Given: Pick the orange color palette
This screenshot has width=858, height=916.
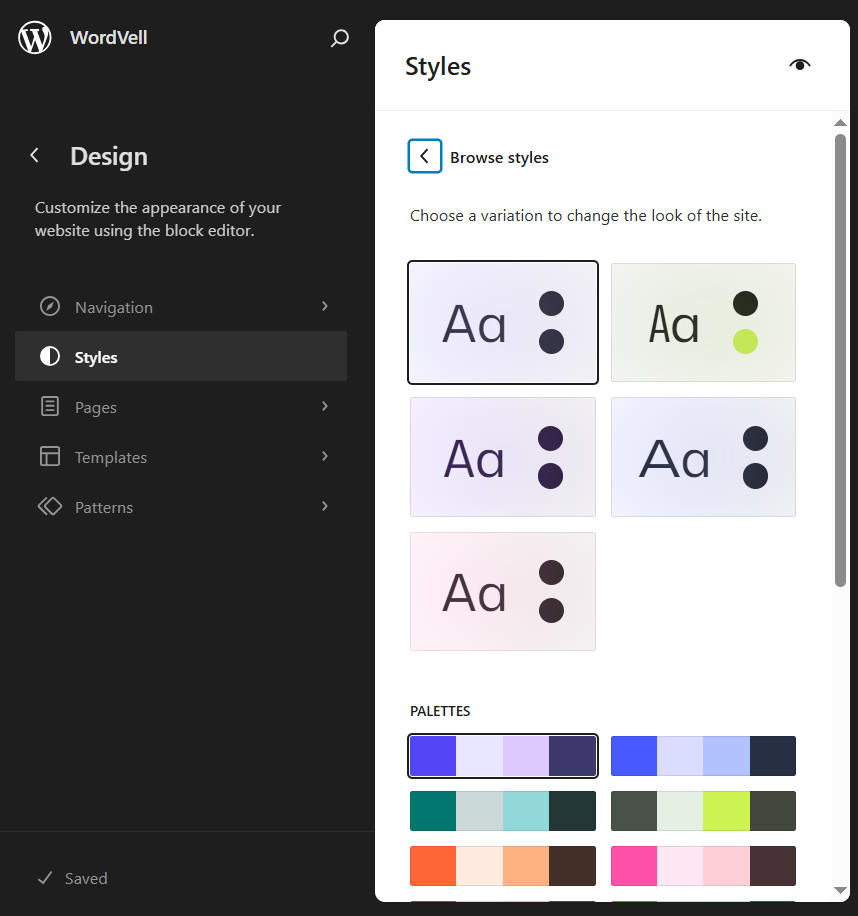Looking at the screenshot, I should click(x=502, y=866).
